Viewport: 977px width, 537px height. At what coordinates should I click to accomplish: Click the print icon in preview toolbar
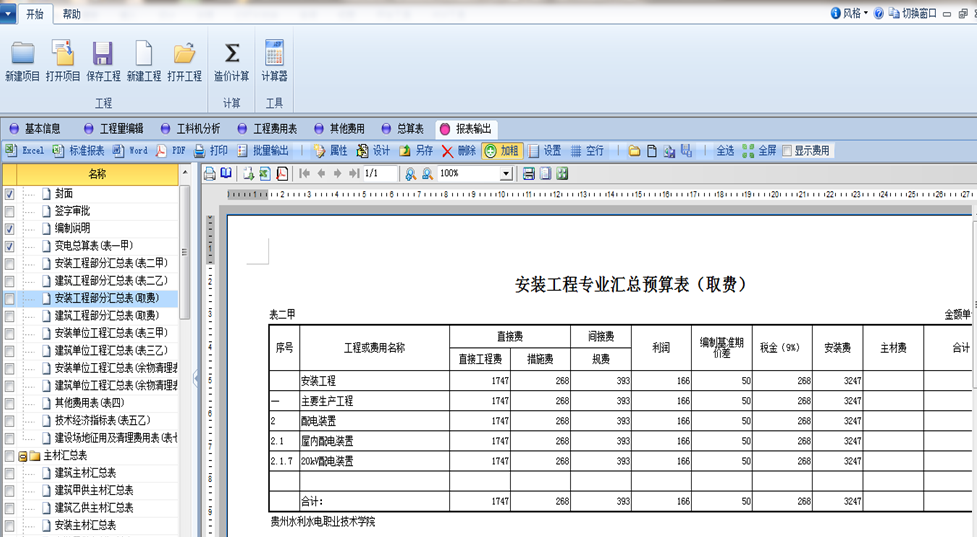pos(210,174)
